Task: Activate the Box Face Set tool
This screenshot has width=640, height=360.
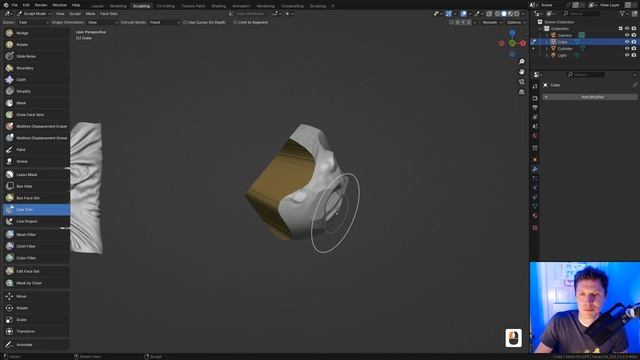Action: (x=36, y=198)
